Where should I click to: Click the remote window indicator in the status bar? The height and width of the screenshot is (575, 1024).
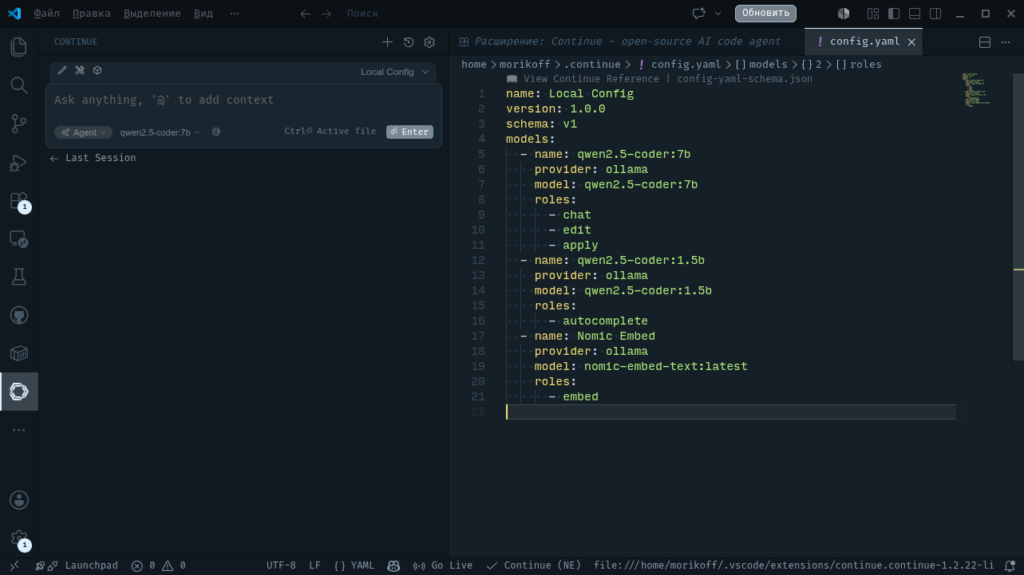pyautogui.click(x=14, y=566)
